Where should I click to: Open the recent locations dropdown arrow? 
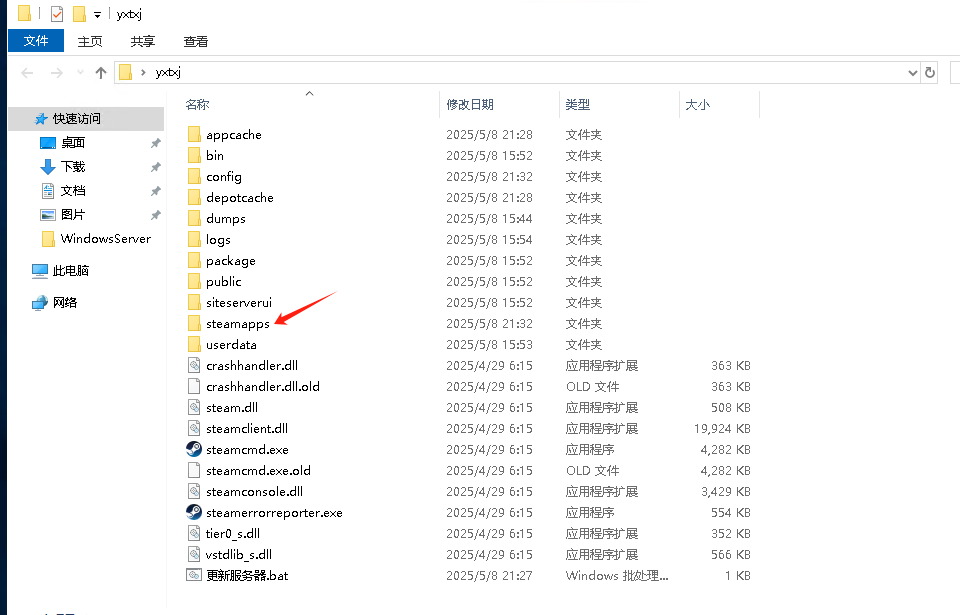tap(80, 72)
